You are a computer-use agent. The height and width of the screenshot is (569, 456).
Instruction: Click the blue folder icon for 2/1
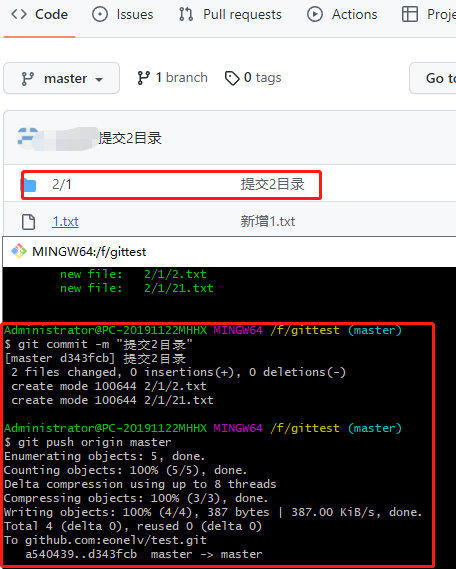[x=29, y=185]
